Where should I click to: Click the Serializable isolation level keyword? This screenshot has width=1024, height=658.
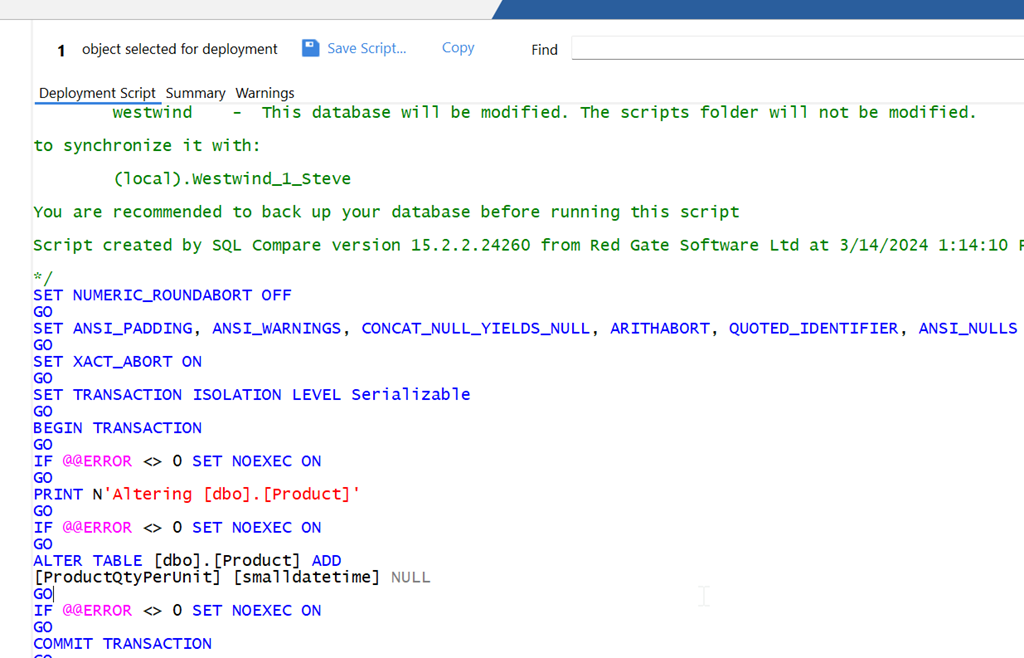410,395
